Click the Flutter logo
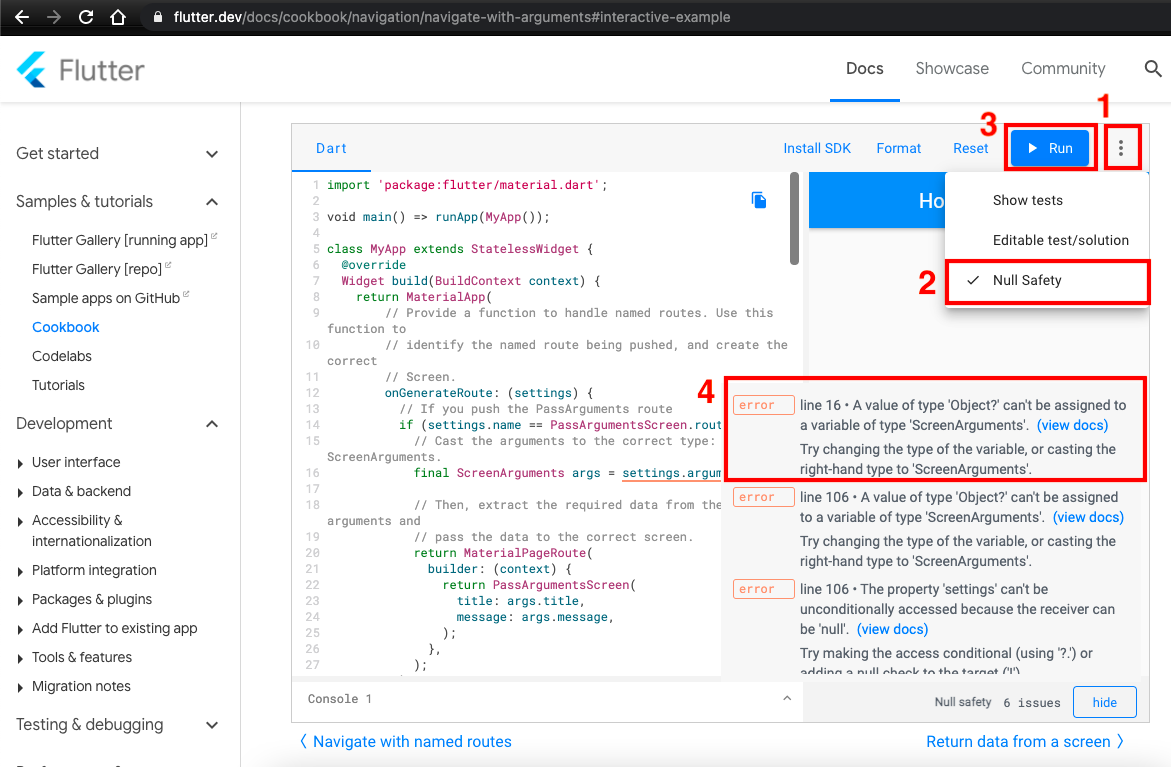The width and height of the screenshot is (1171, 767). click(x=80, y=70)
